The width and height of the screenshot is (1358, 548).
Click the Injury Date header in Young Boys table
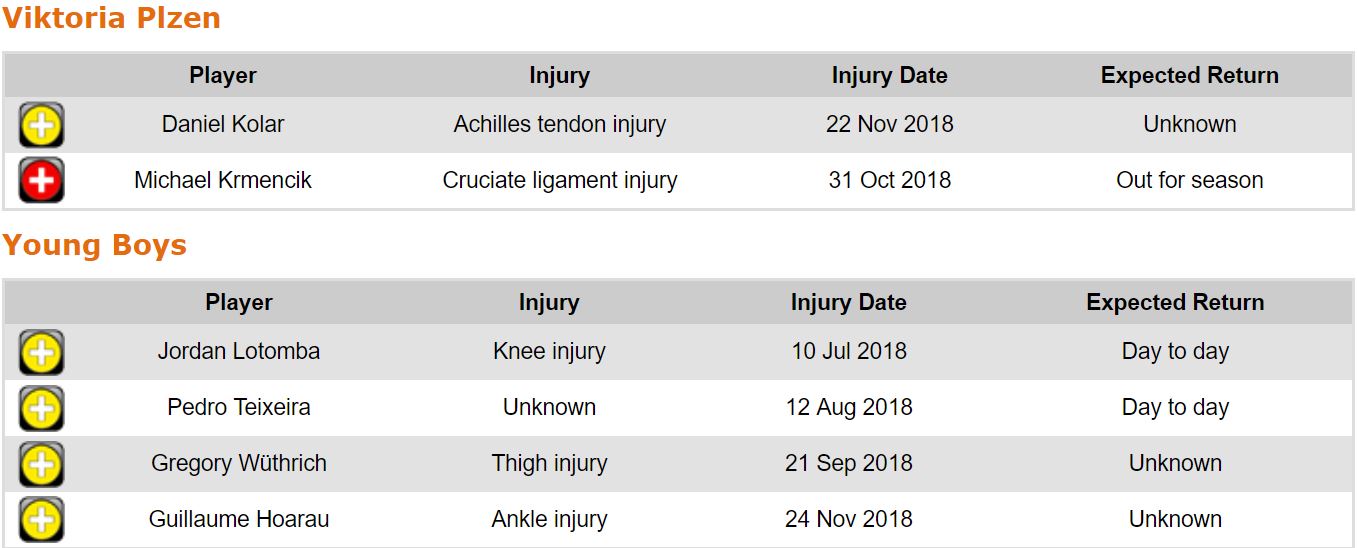click(x=848, y=303)
